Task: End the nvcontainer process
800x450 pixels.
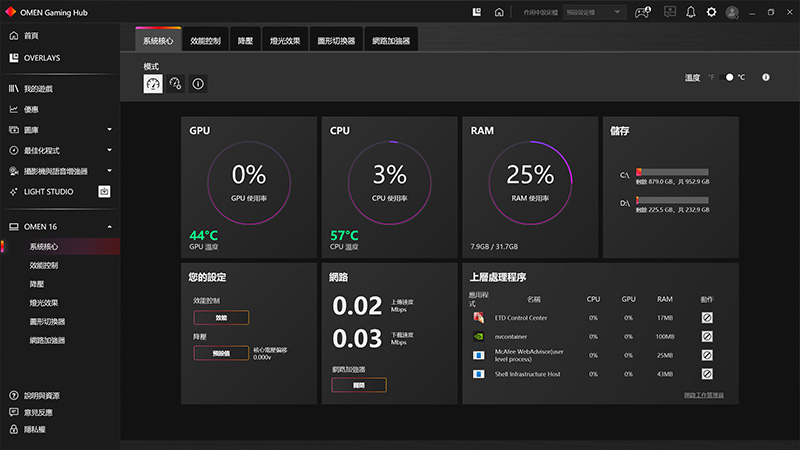Action: click(706, 336)
